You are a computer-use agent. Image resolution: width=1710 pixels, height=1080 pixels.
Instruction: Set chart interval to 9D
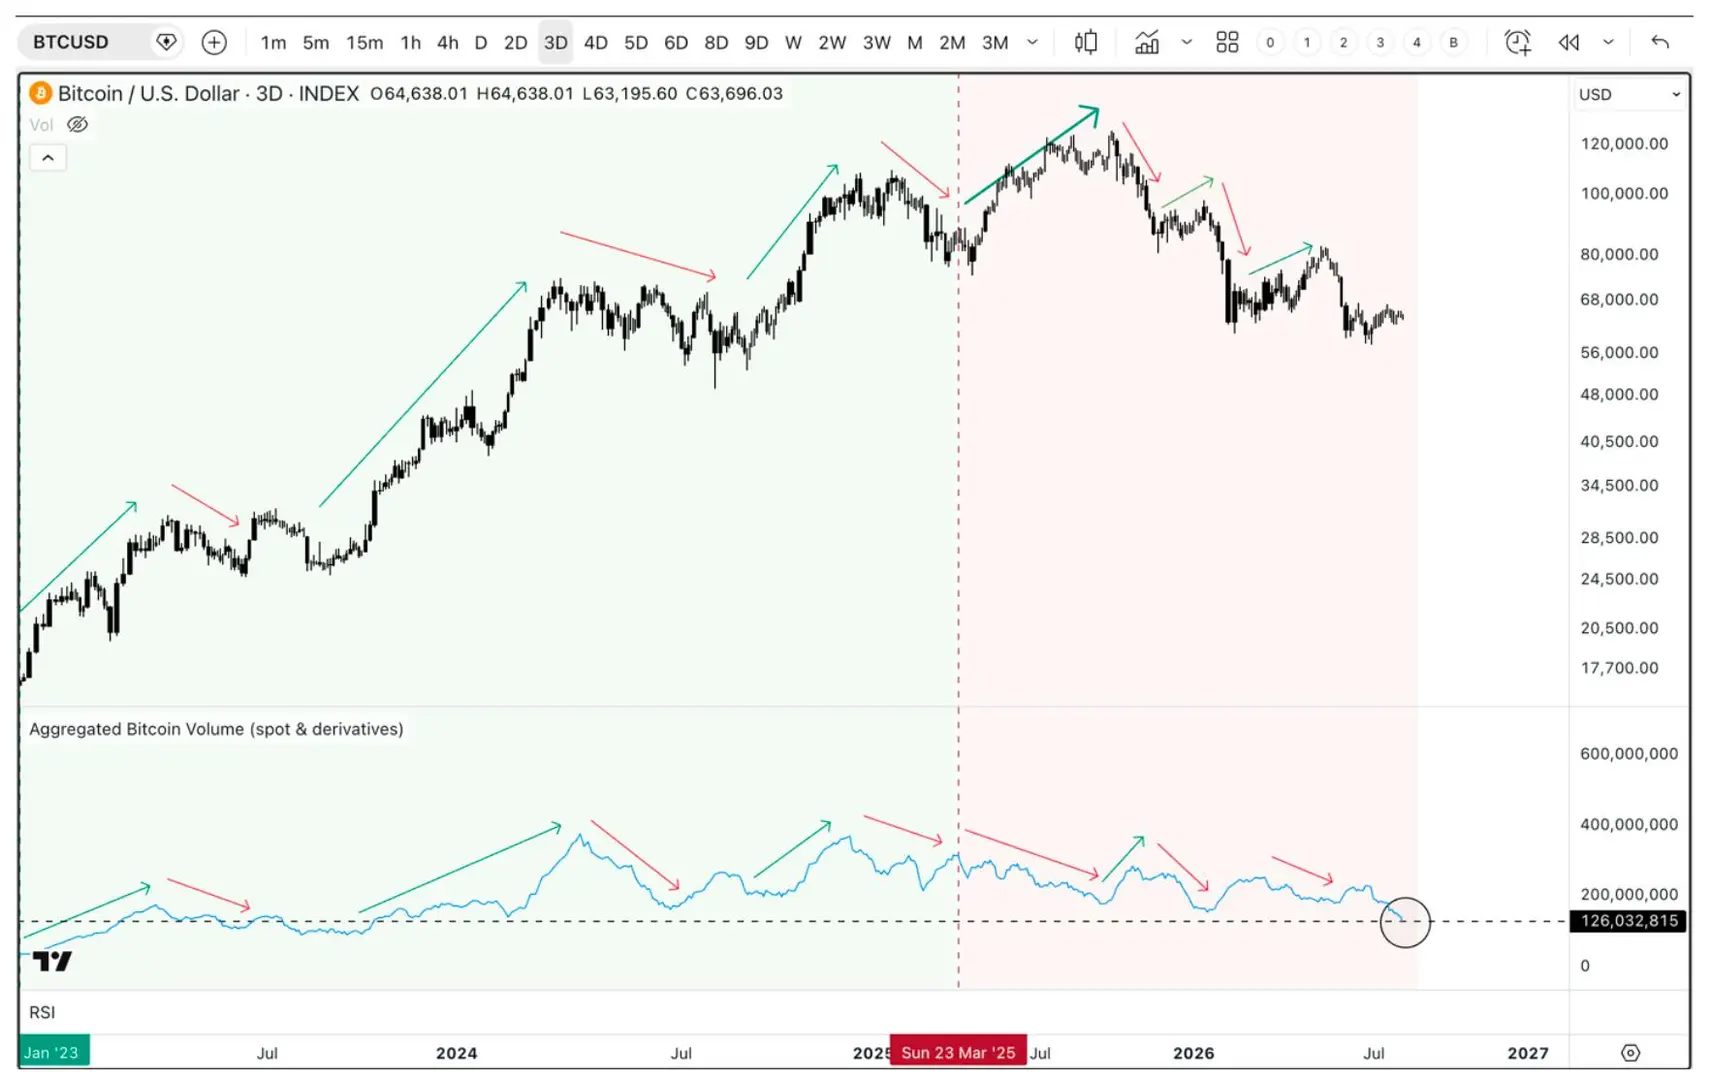pyautogui.click(x=756, y=43)
